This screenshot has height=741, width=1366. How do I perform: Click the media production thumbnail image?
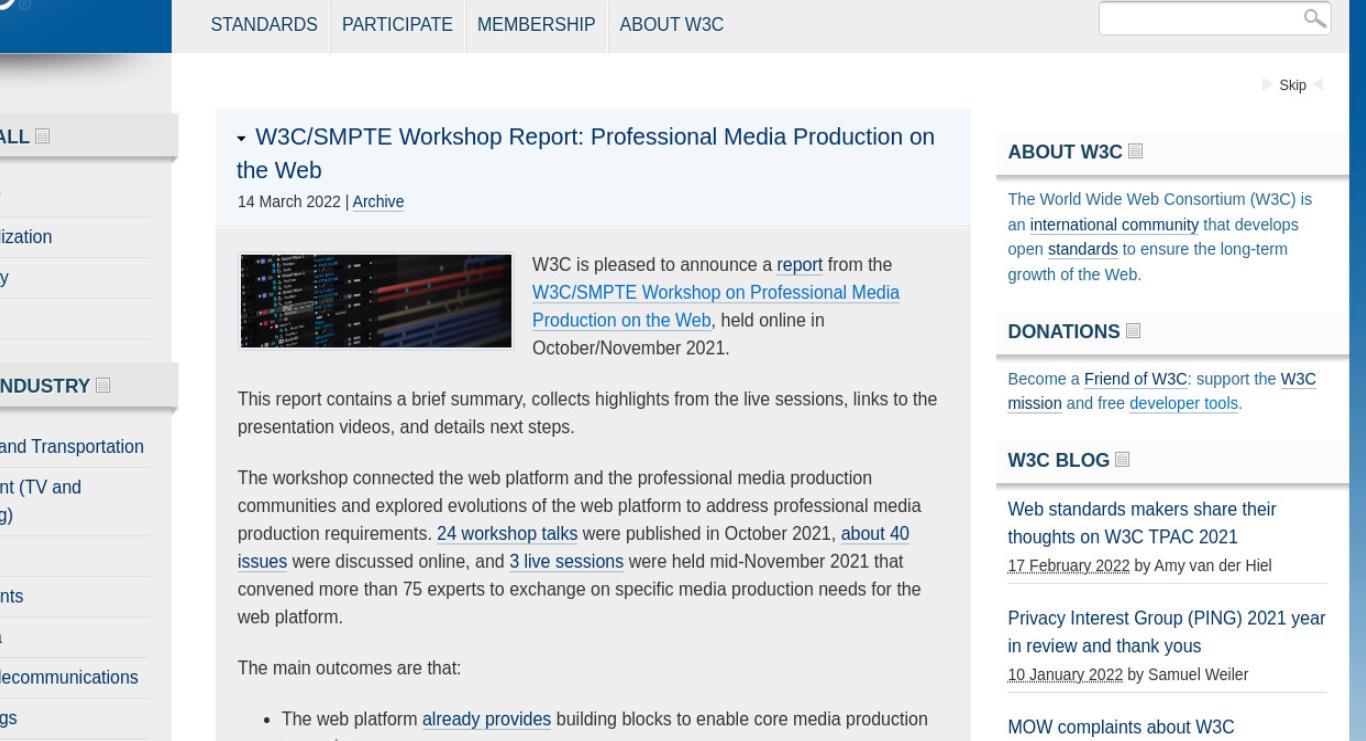tap(376, 301)
